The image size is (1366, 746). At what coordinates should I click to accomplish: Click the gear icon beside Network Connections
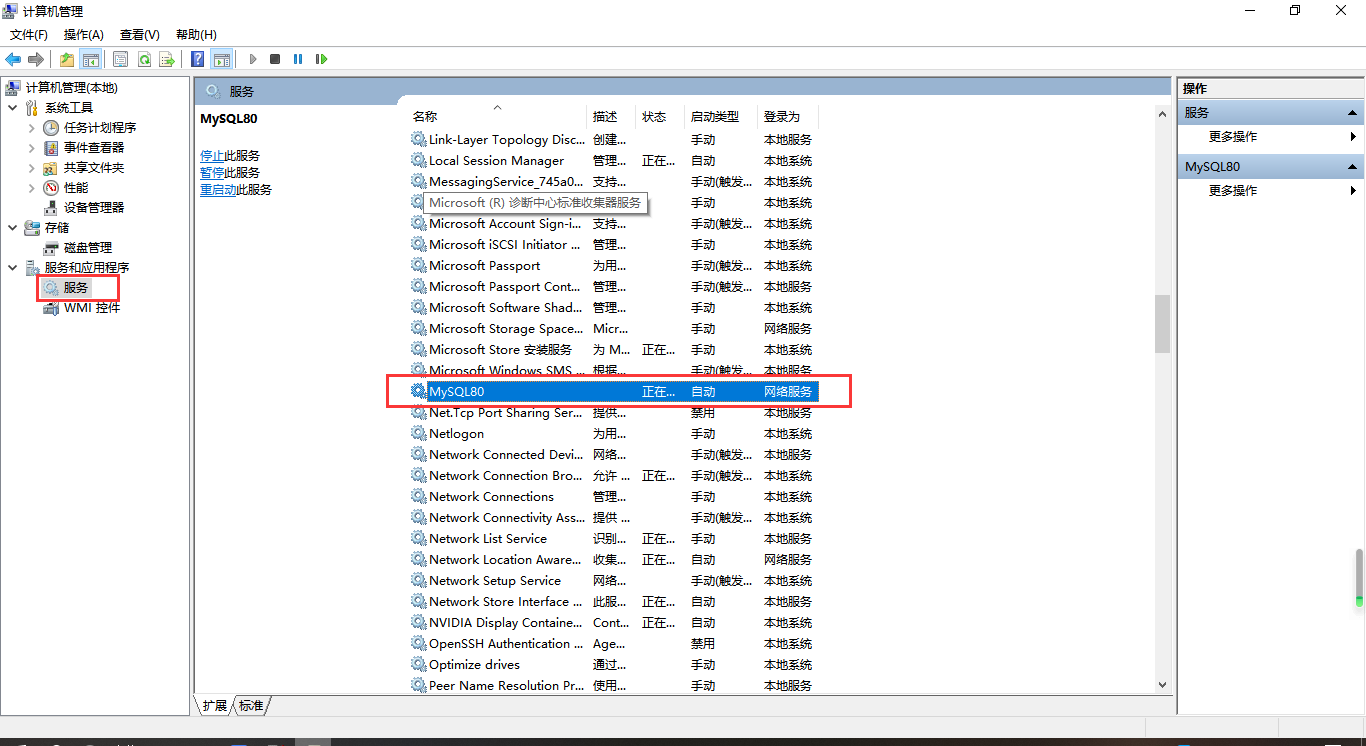click(x=418, y=496)
